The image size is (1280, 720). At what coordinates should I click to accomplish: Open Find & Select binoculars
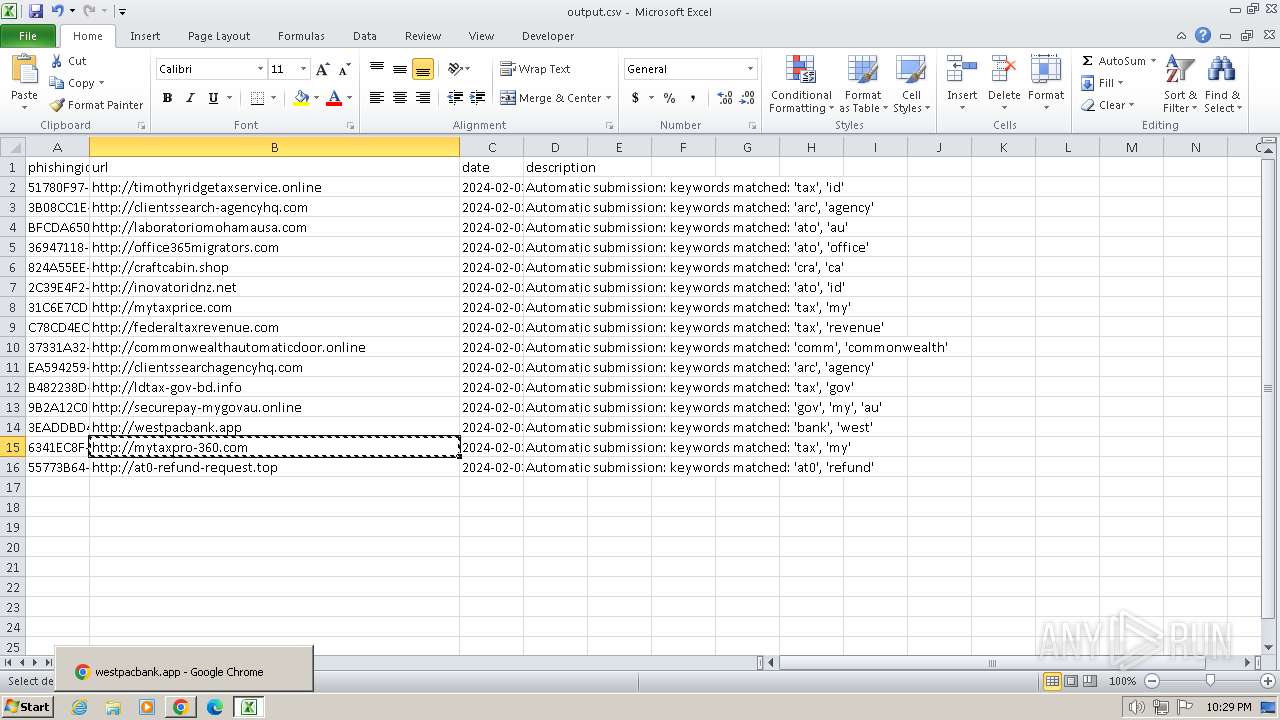[1222, 85]
